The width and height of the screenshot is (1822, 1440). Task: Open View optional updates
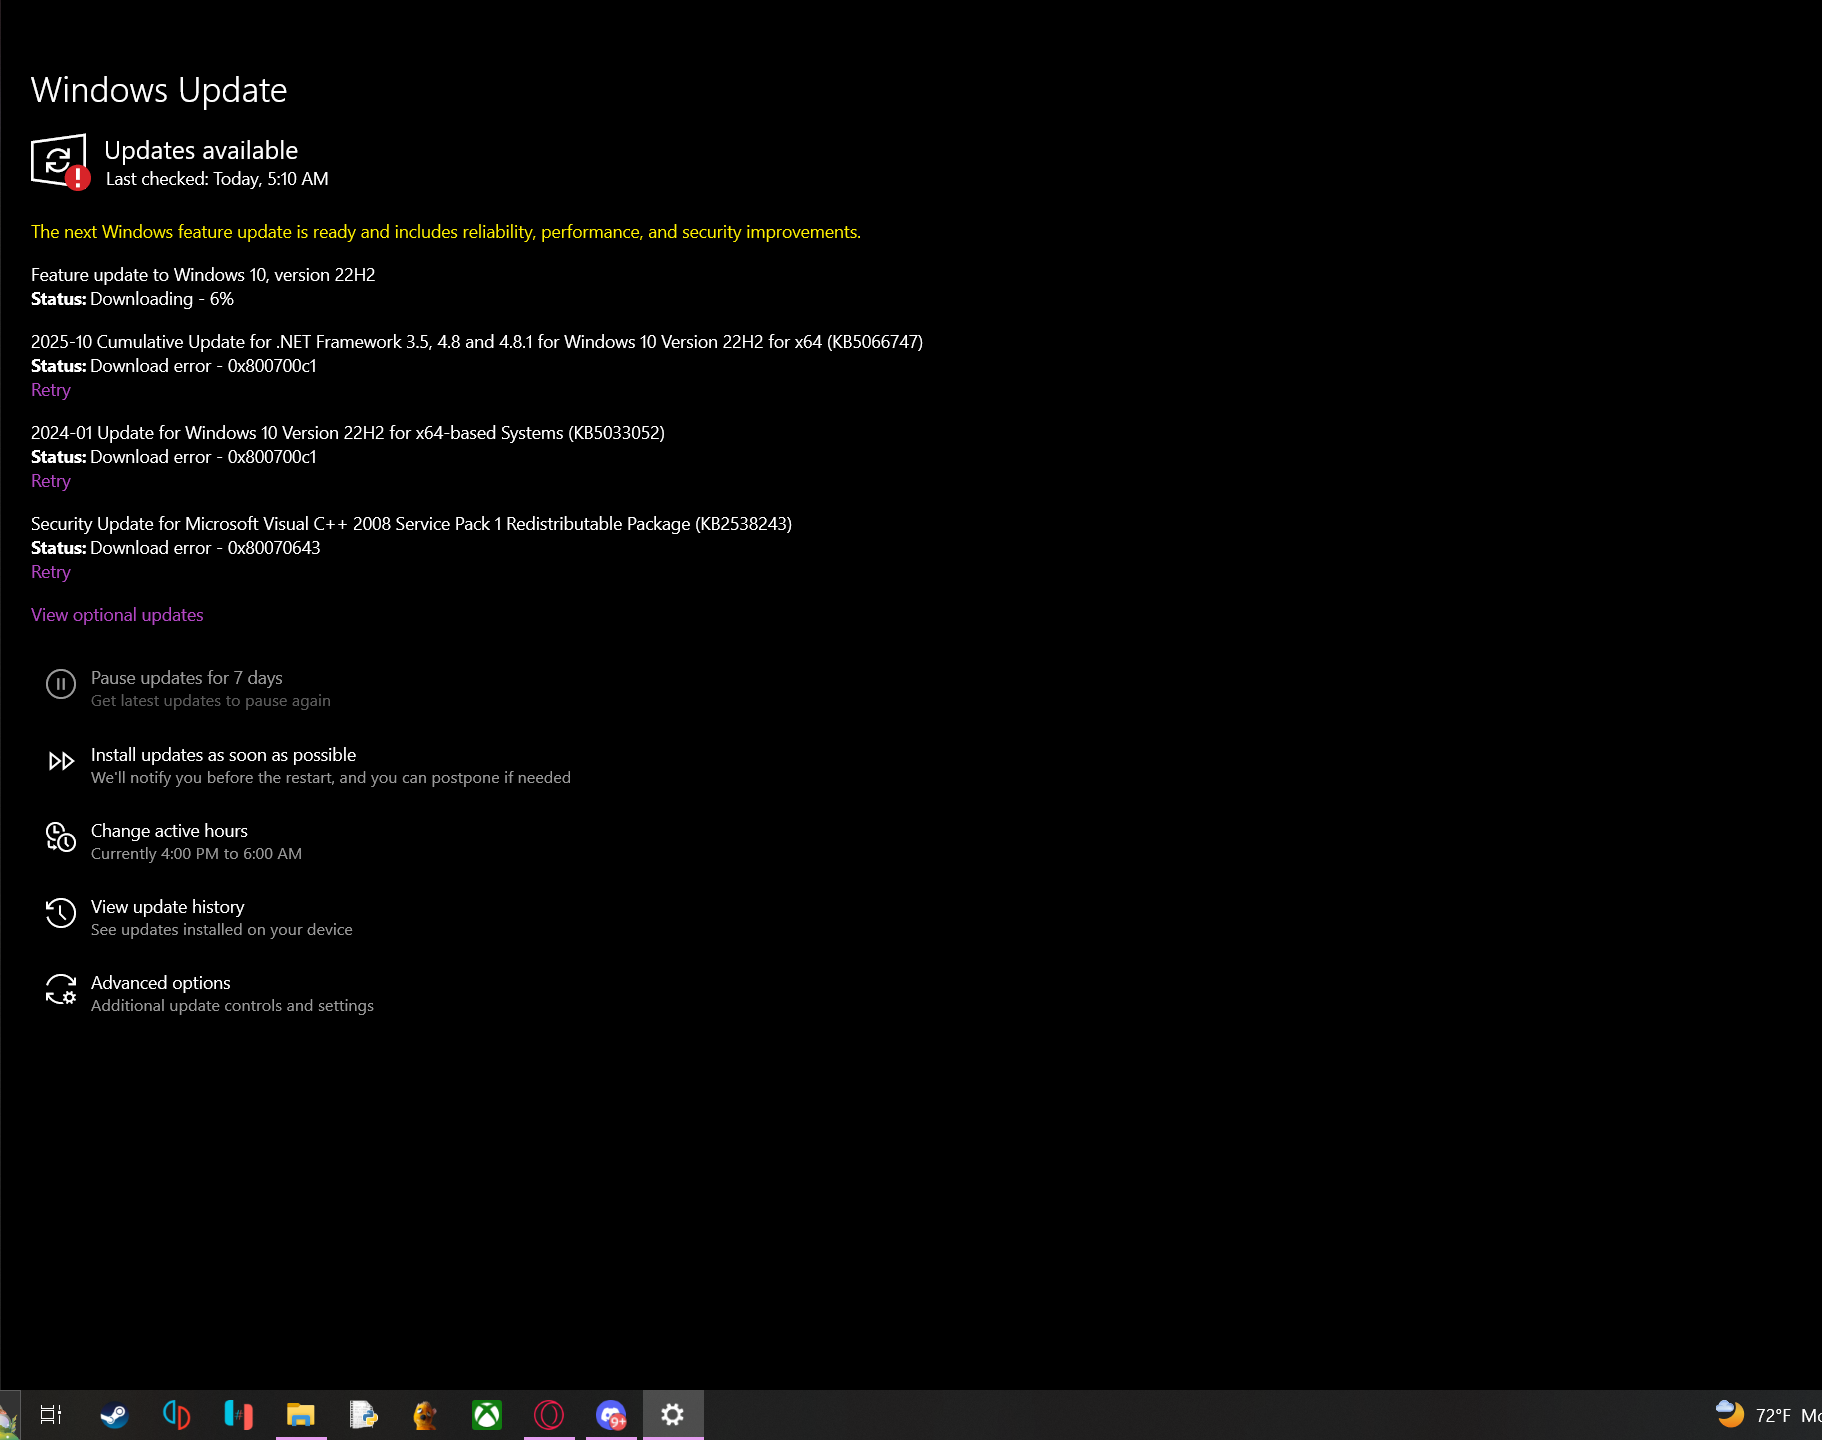(x=117, y=615)
